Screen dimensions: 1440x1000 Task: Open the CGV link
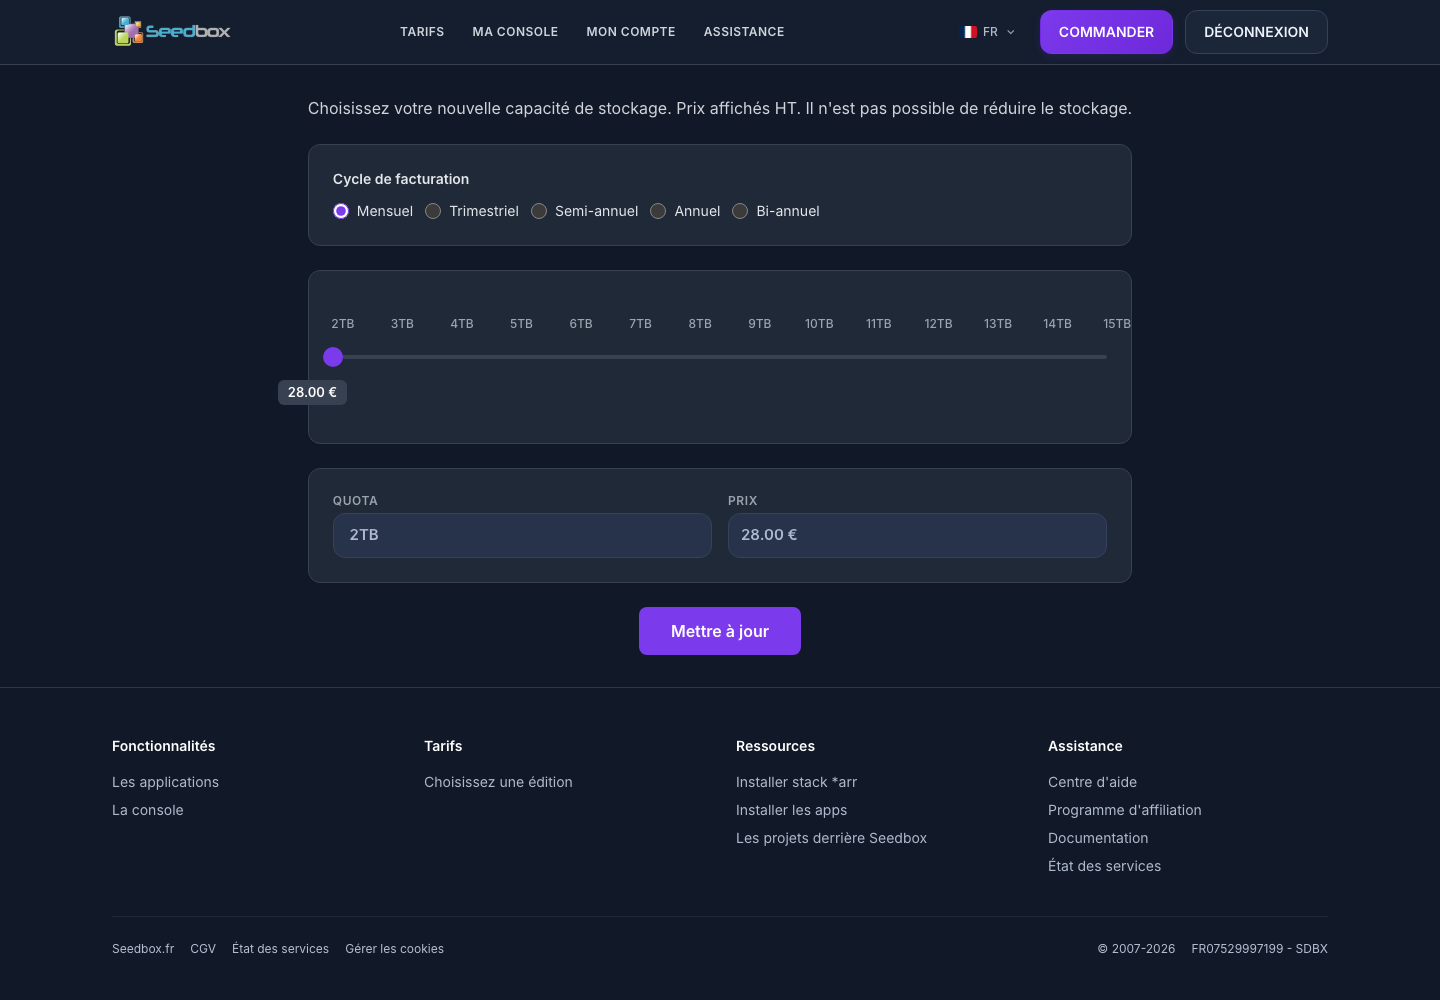click(203, 949)
